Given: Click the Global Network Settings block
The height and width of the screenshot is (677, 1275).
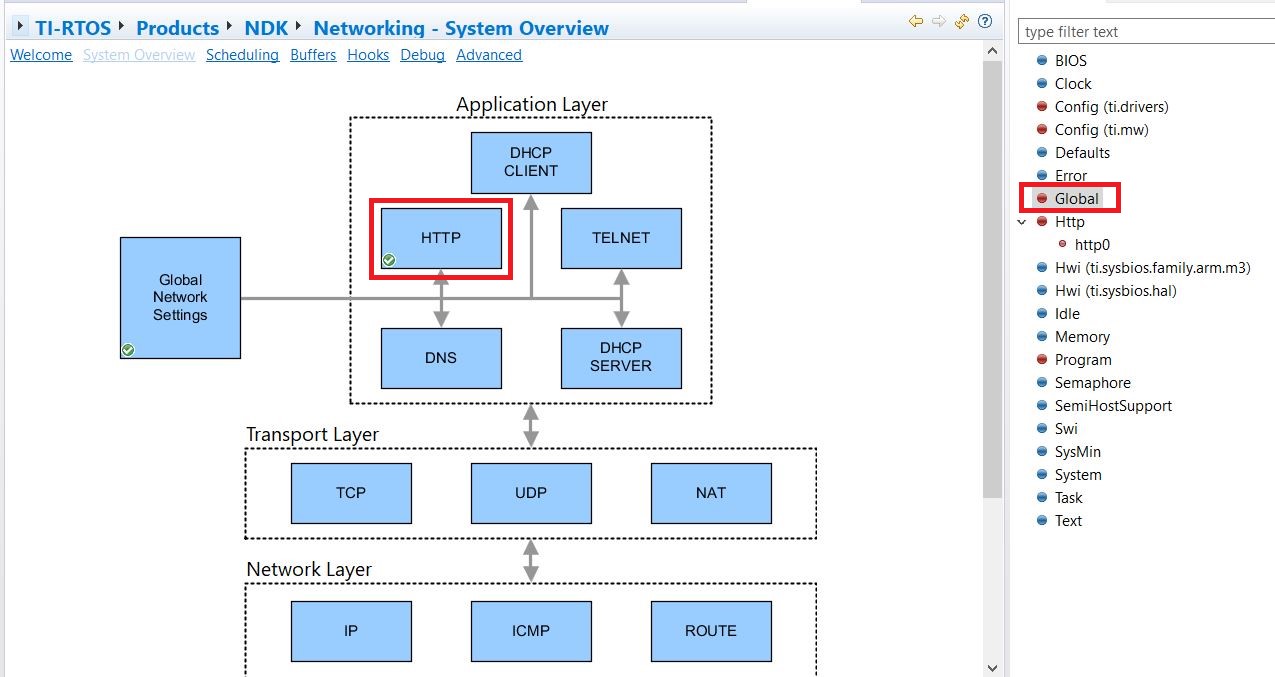Looking at the screenshot, I should point(180,297).
